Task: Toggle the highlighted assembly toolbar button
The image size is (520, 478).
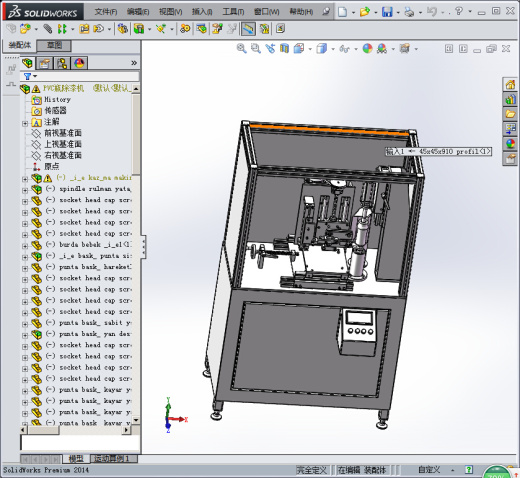Action: coord(248,29)
